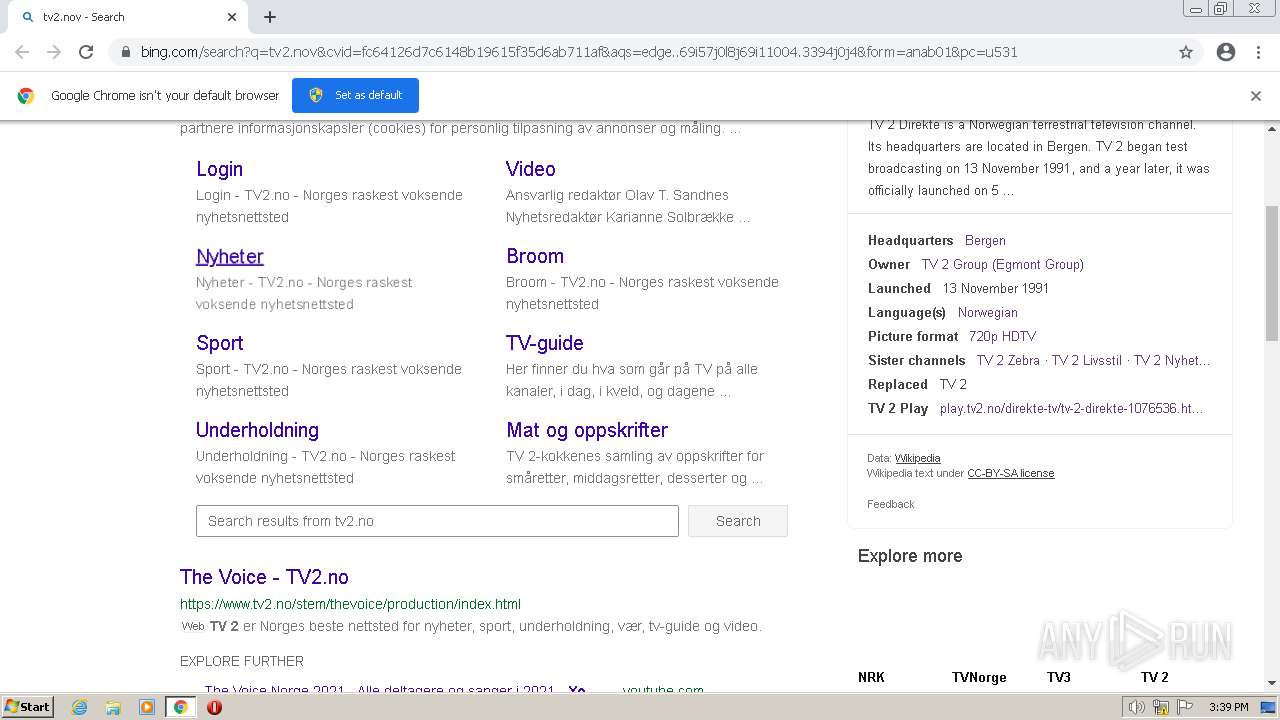Screen dimensions: 1280x720
Task: Click the Norwegian language link
Action: tap(987, 312)
